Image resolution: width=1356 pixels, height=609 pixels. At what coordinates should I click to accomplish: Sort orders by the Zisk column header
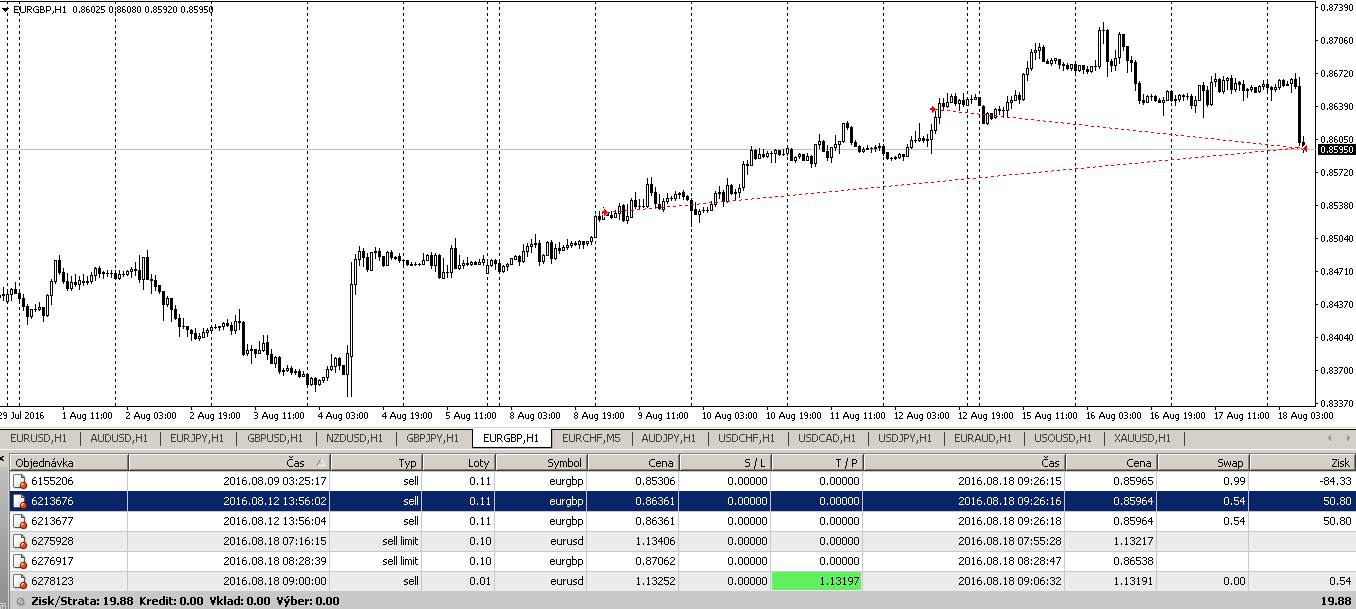tap(1301, 462)
